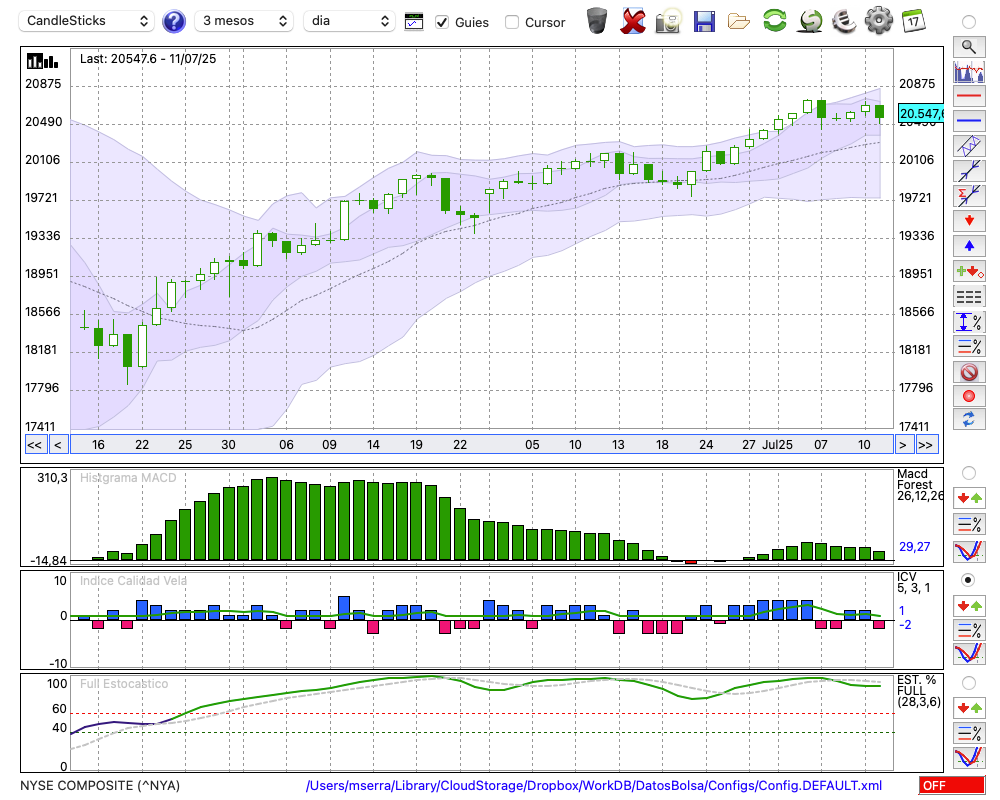The height and width of the screenshot is (800, 1000).
Task: Click the Config.DEFAULT.xml file path link
Action: [594, 785]
